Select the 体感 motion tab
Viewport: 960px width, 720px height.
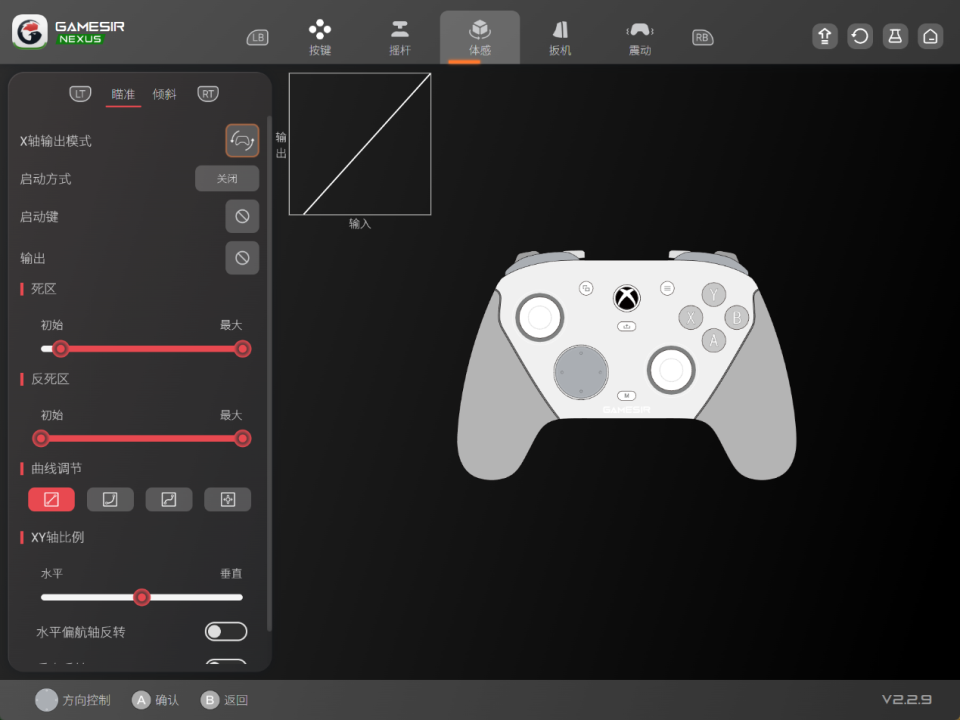[480, 37]
